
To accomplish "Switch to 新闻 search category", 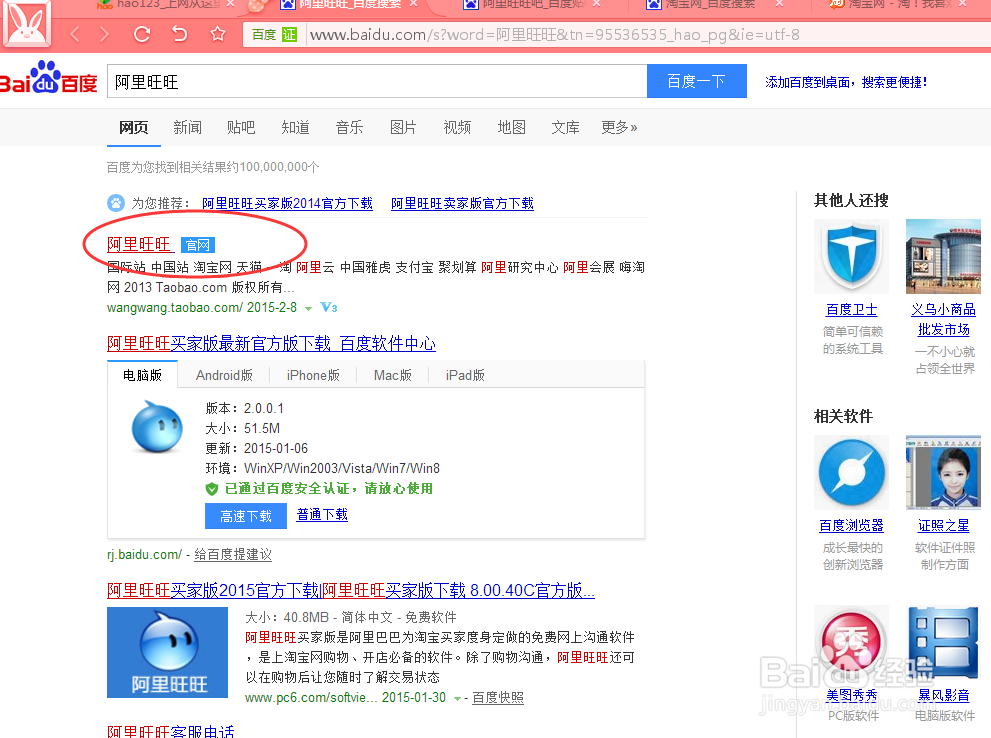I will (188, 127).
